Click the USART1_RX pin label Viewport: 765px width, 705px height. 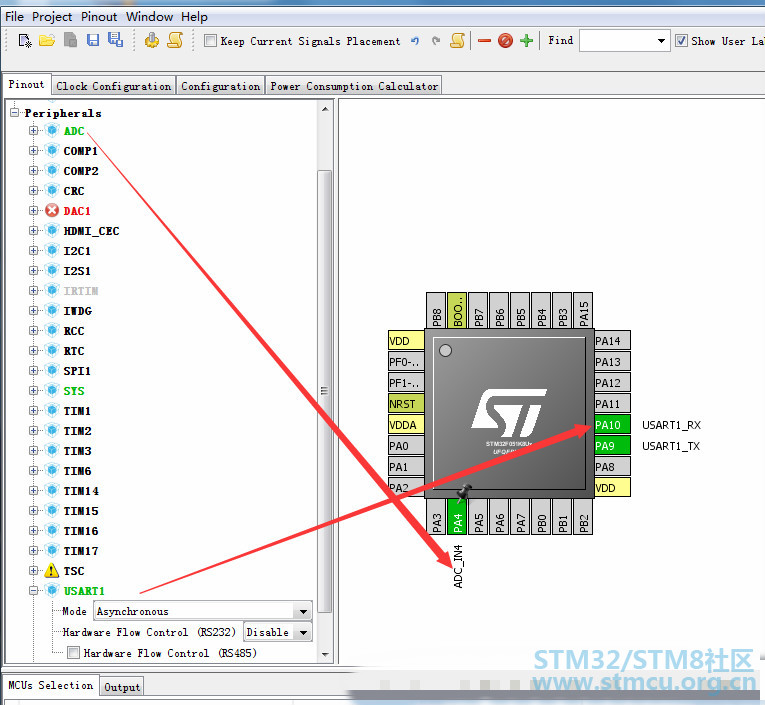pyautogui.click(x=671, y=425)
